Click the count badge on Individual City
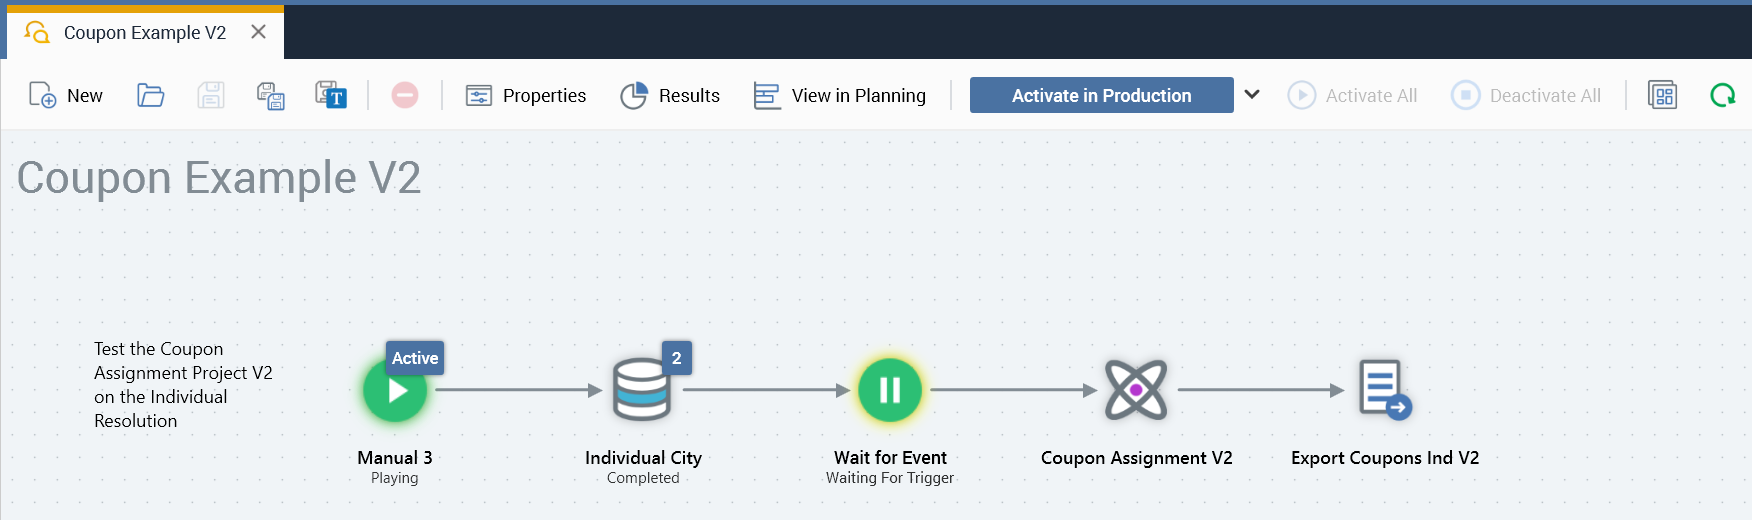Viewport: 1752px width, 520px height. [677, 358]
